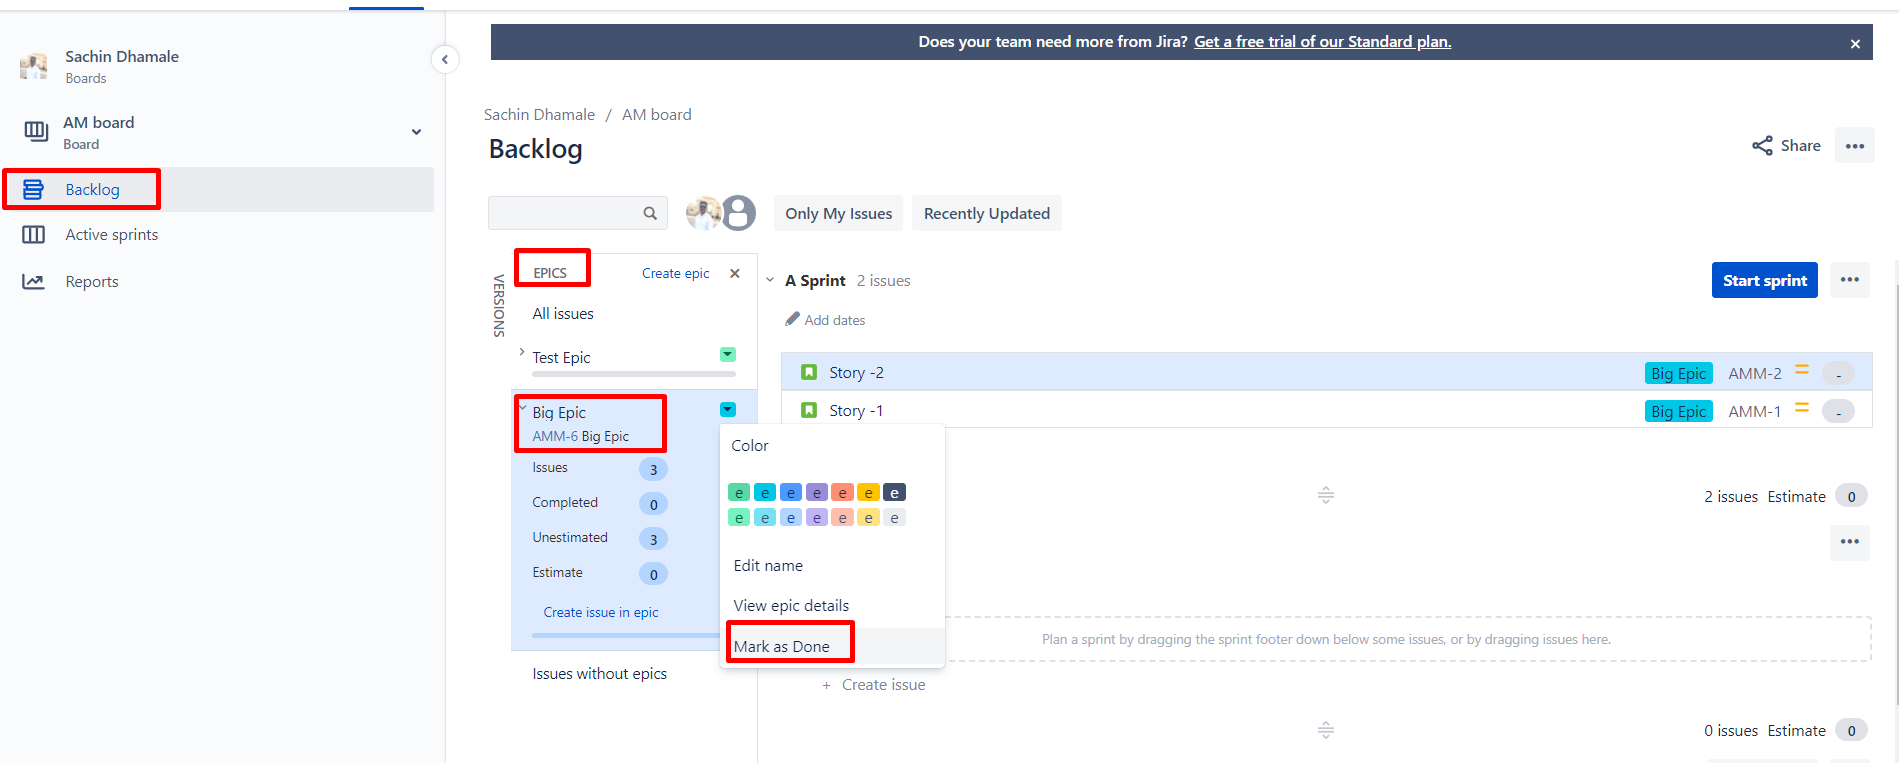Screen dimensions: 1899x763
Task: Toggle the Recently Updated filter
Action: [987, 213]
